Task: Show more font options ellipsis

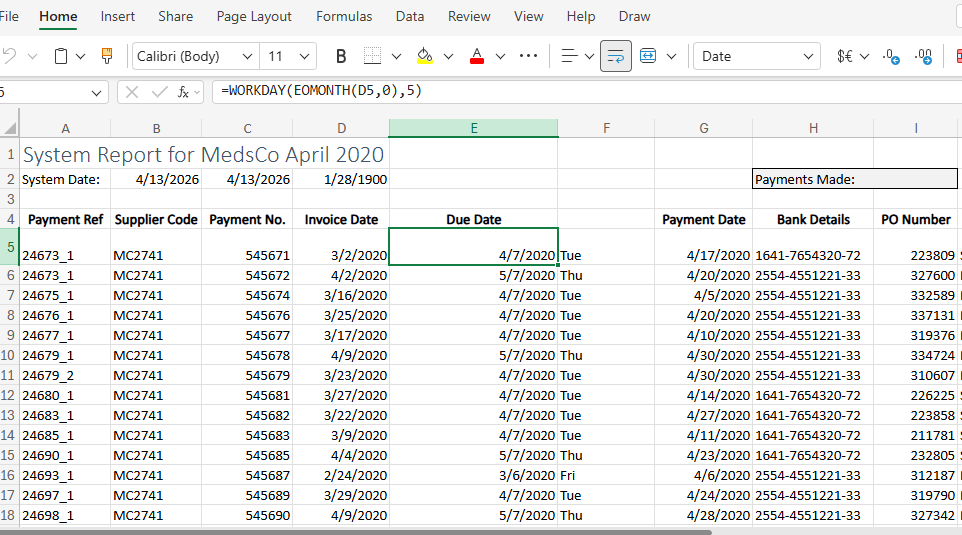Action: point(528,56)
